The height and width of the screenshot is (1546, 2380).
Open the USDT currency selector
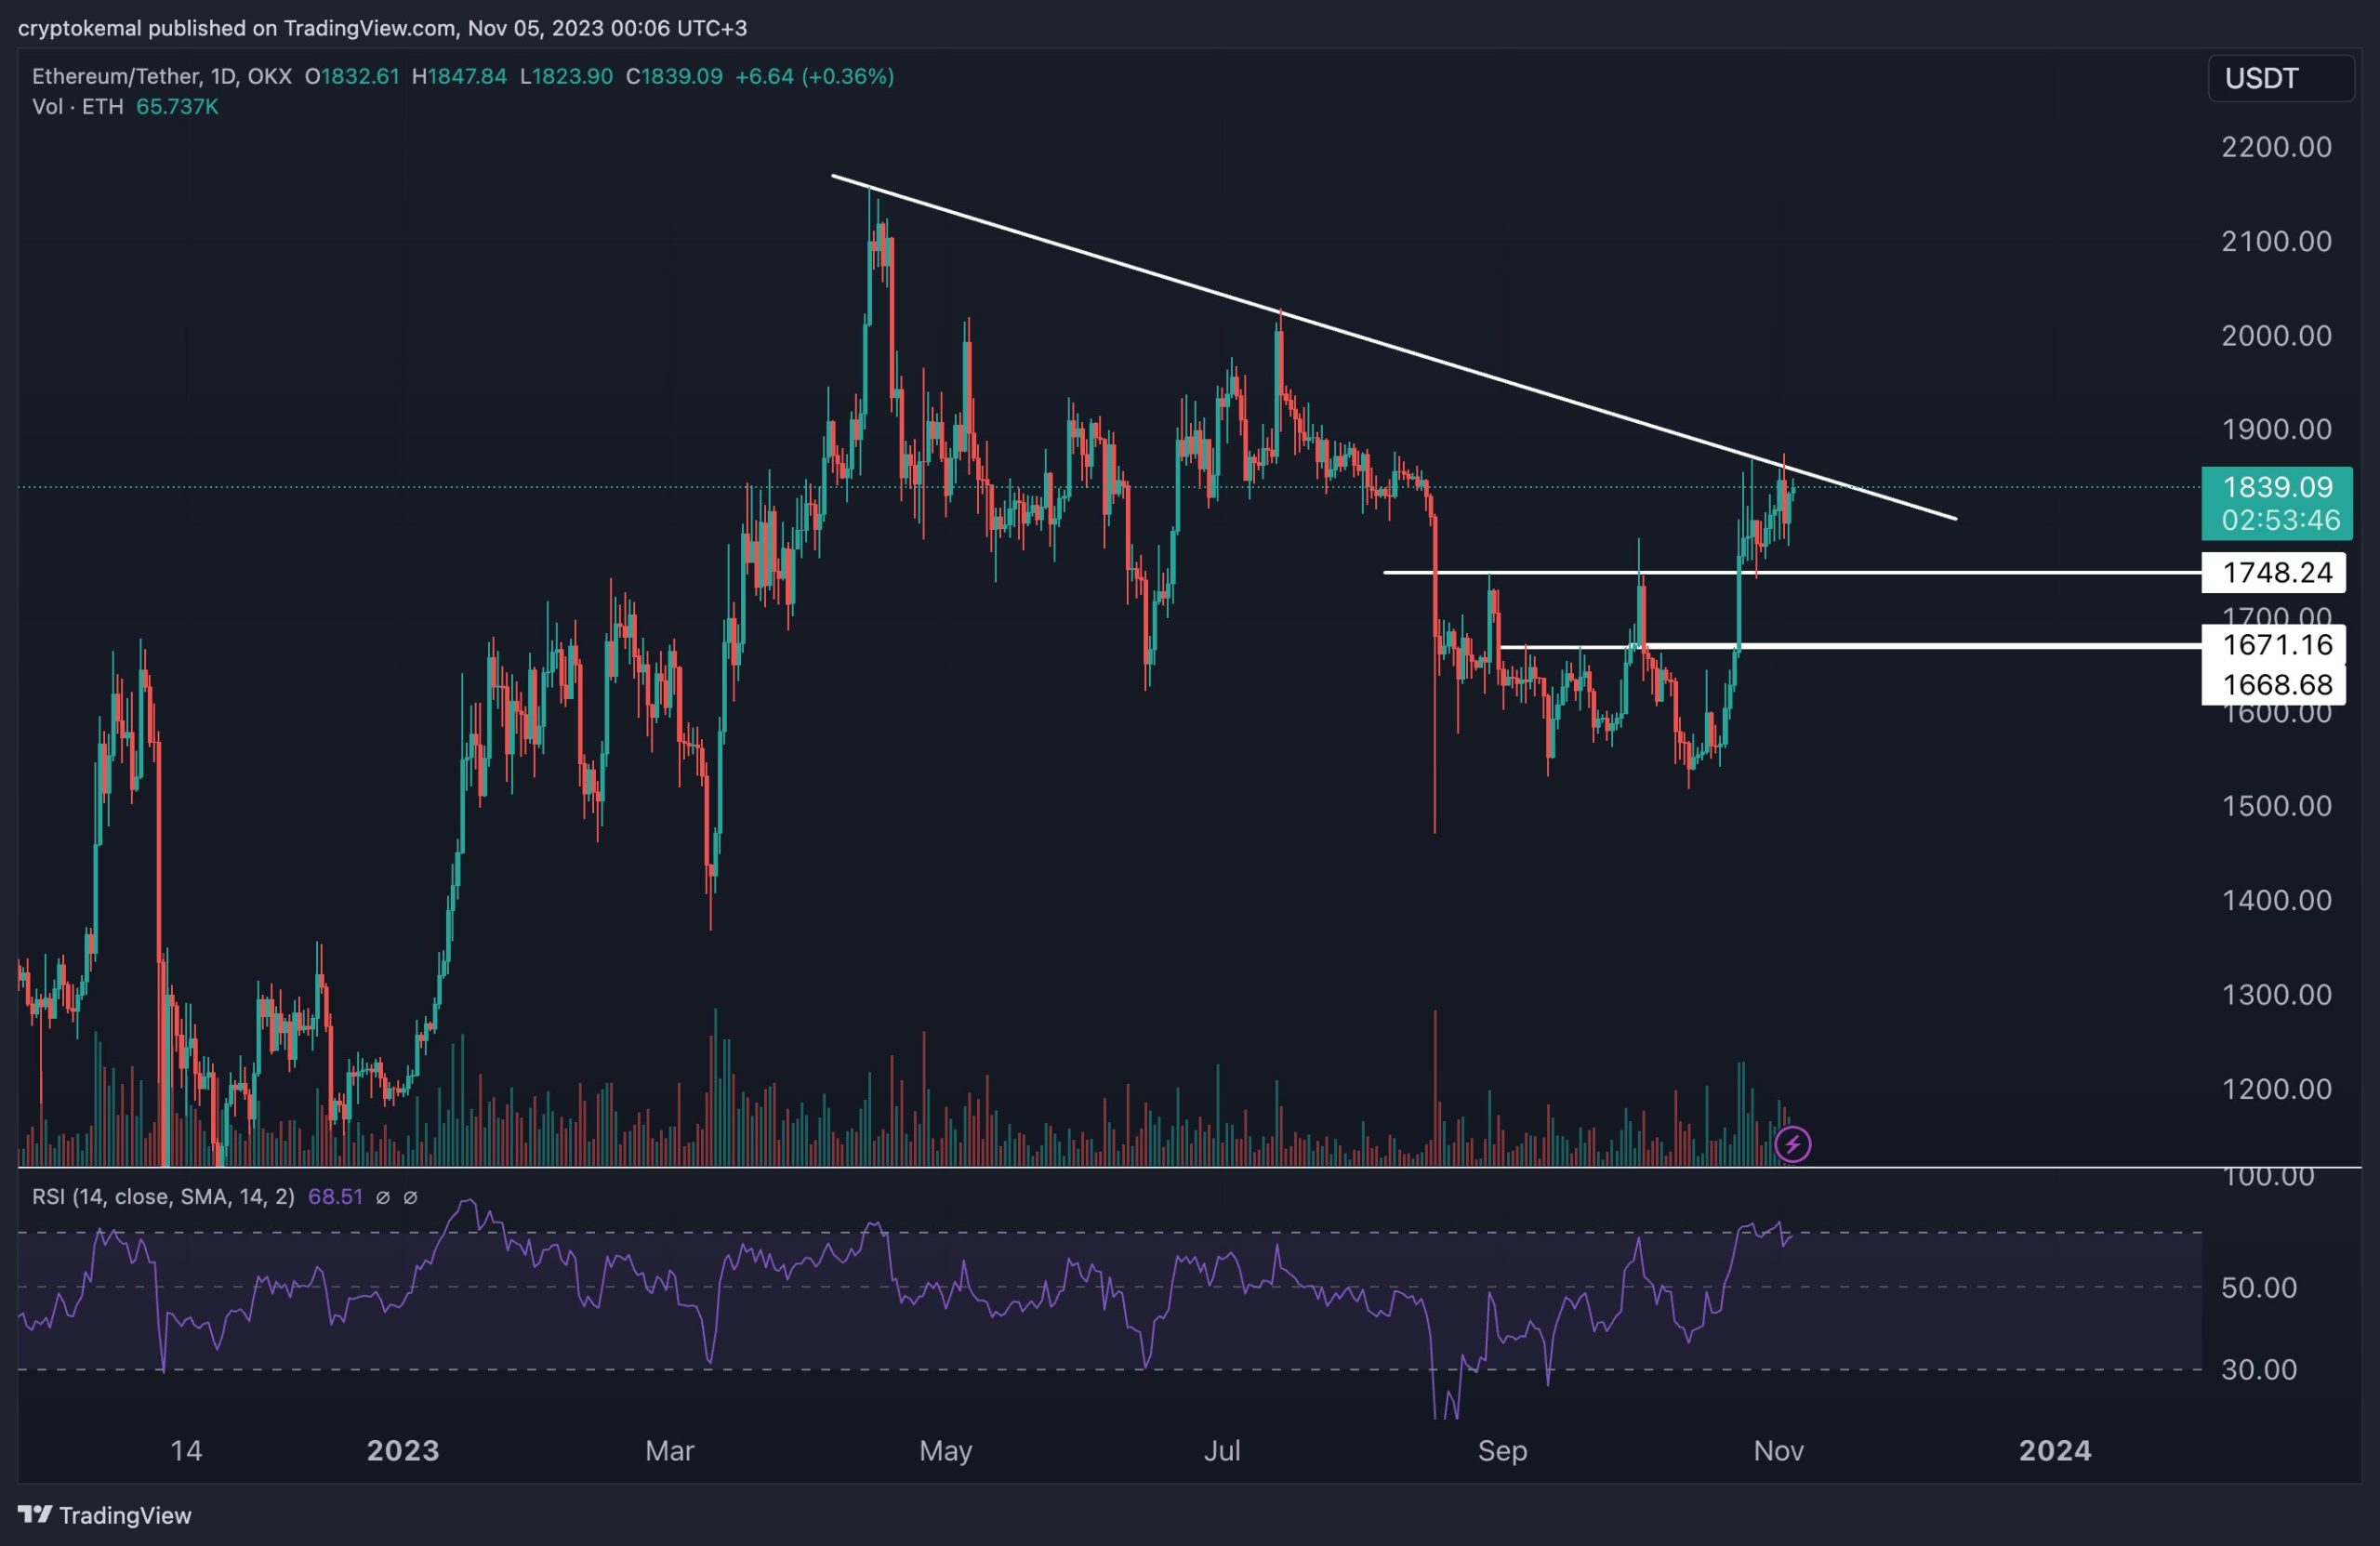[2280, 78]
